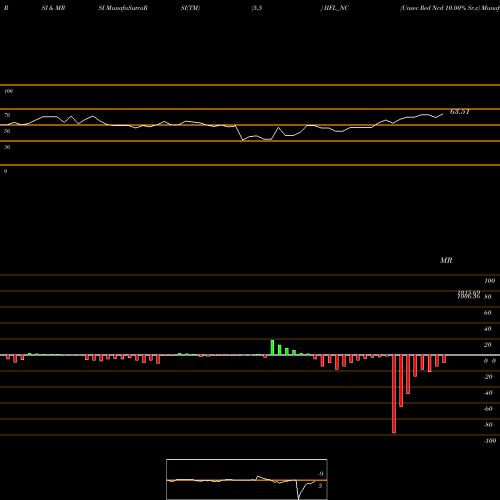The width and height of the screenshot is (500, 500).
Task: Click the 'SI MunafaSutraR' header text
Action: point(123,8)
